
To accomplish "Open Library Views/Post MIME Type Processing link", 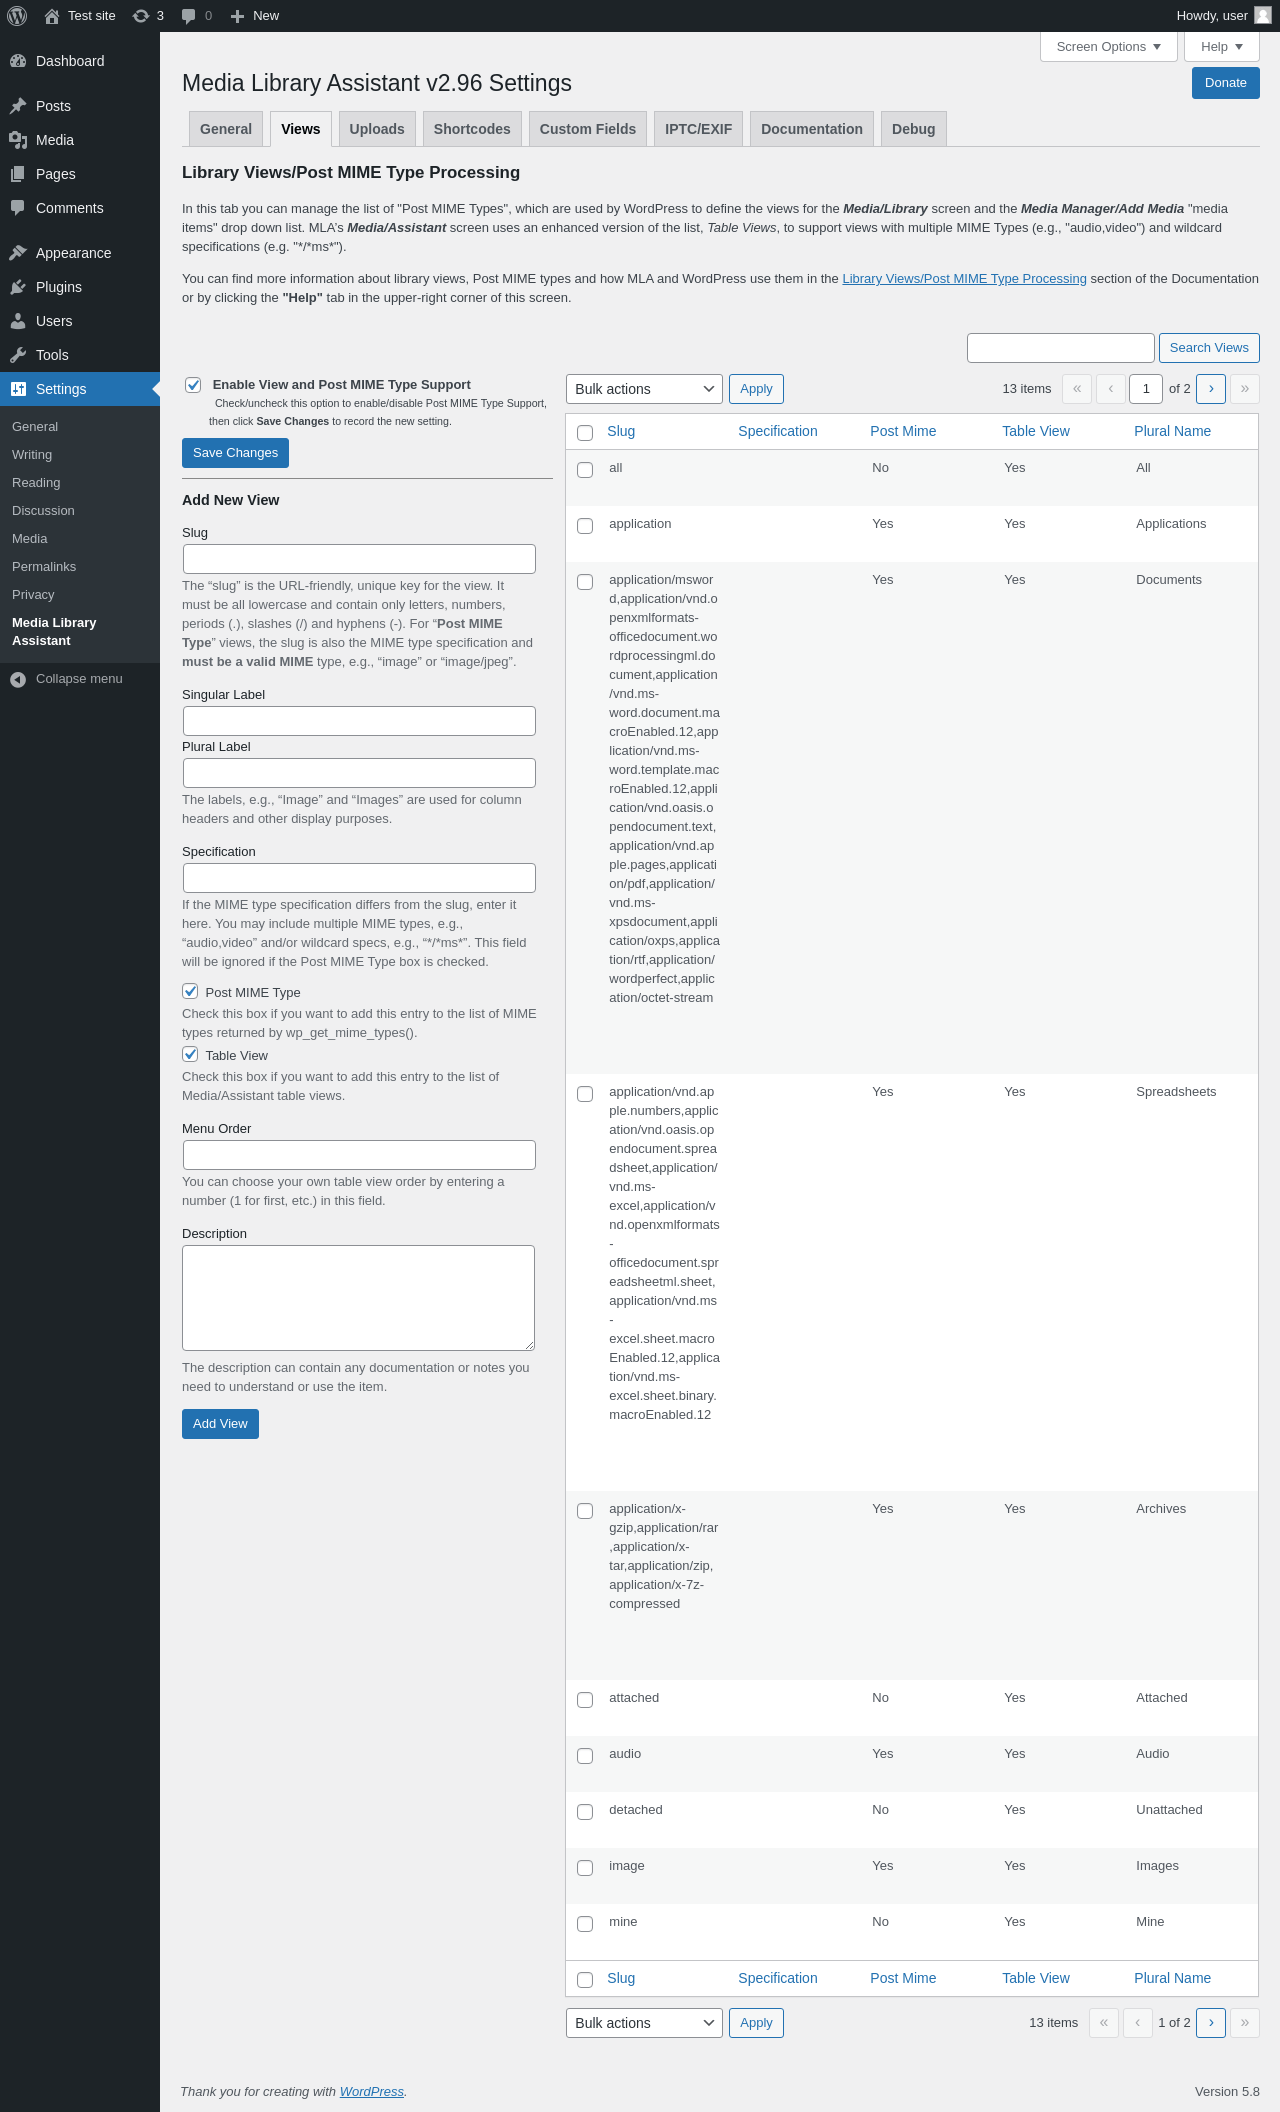I will tap(964, 279).
